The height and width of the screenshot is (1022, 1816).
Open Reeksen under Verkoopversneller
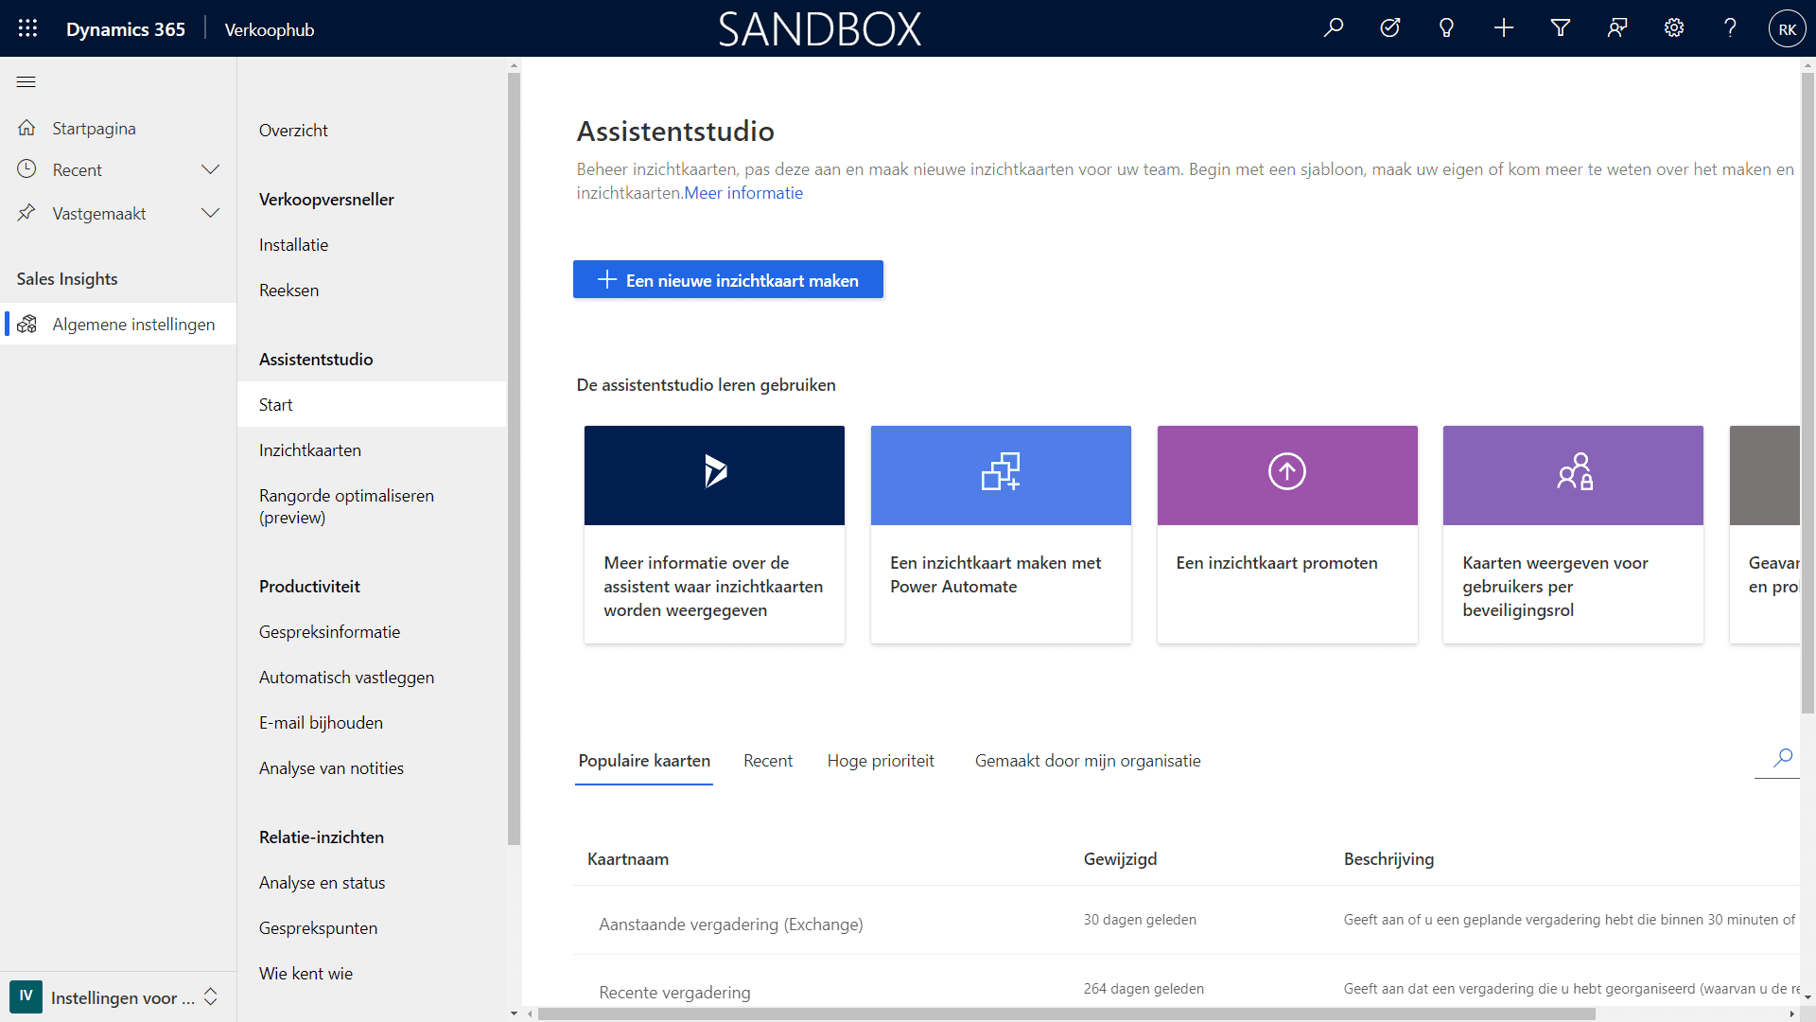289,290
